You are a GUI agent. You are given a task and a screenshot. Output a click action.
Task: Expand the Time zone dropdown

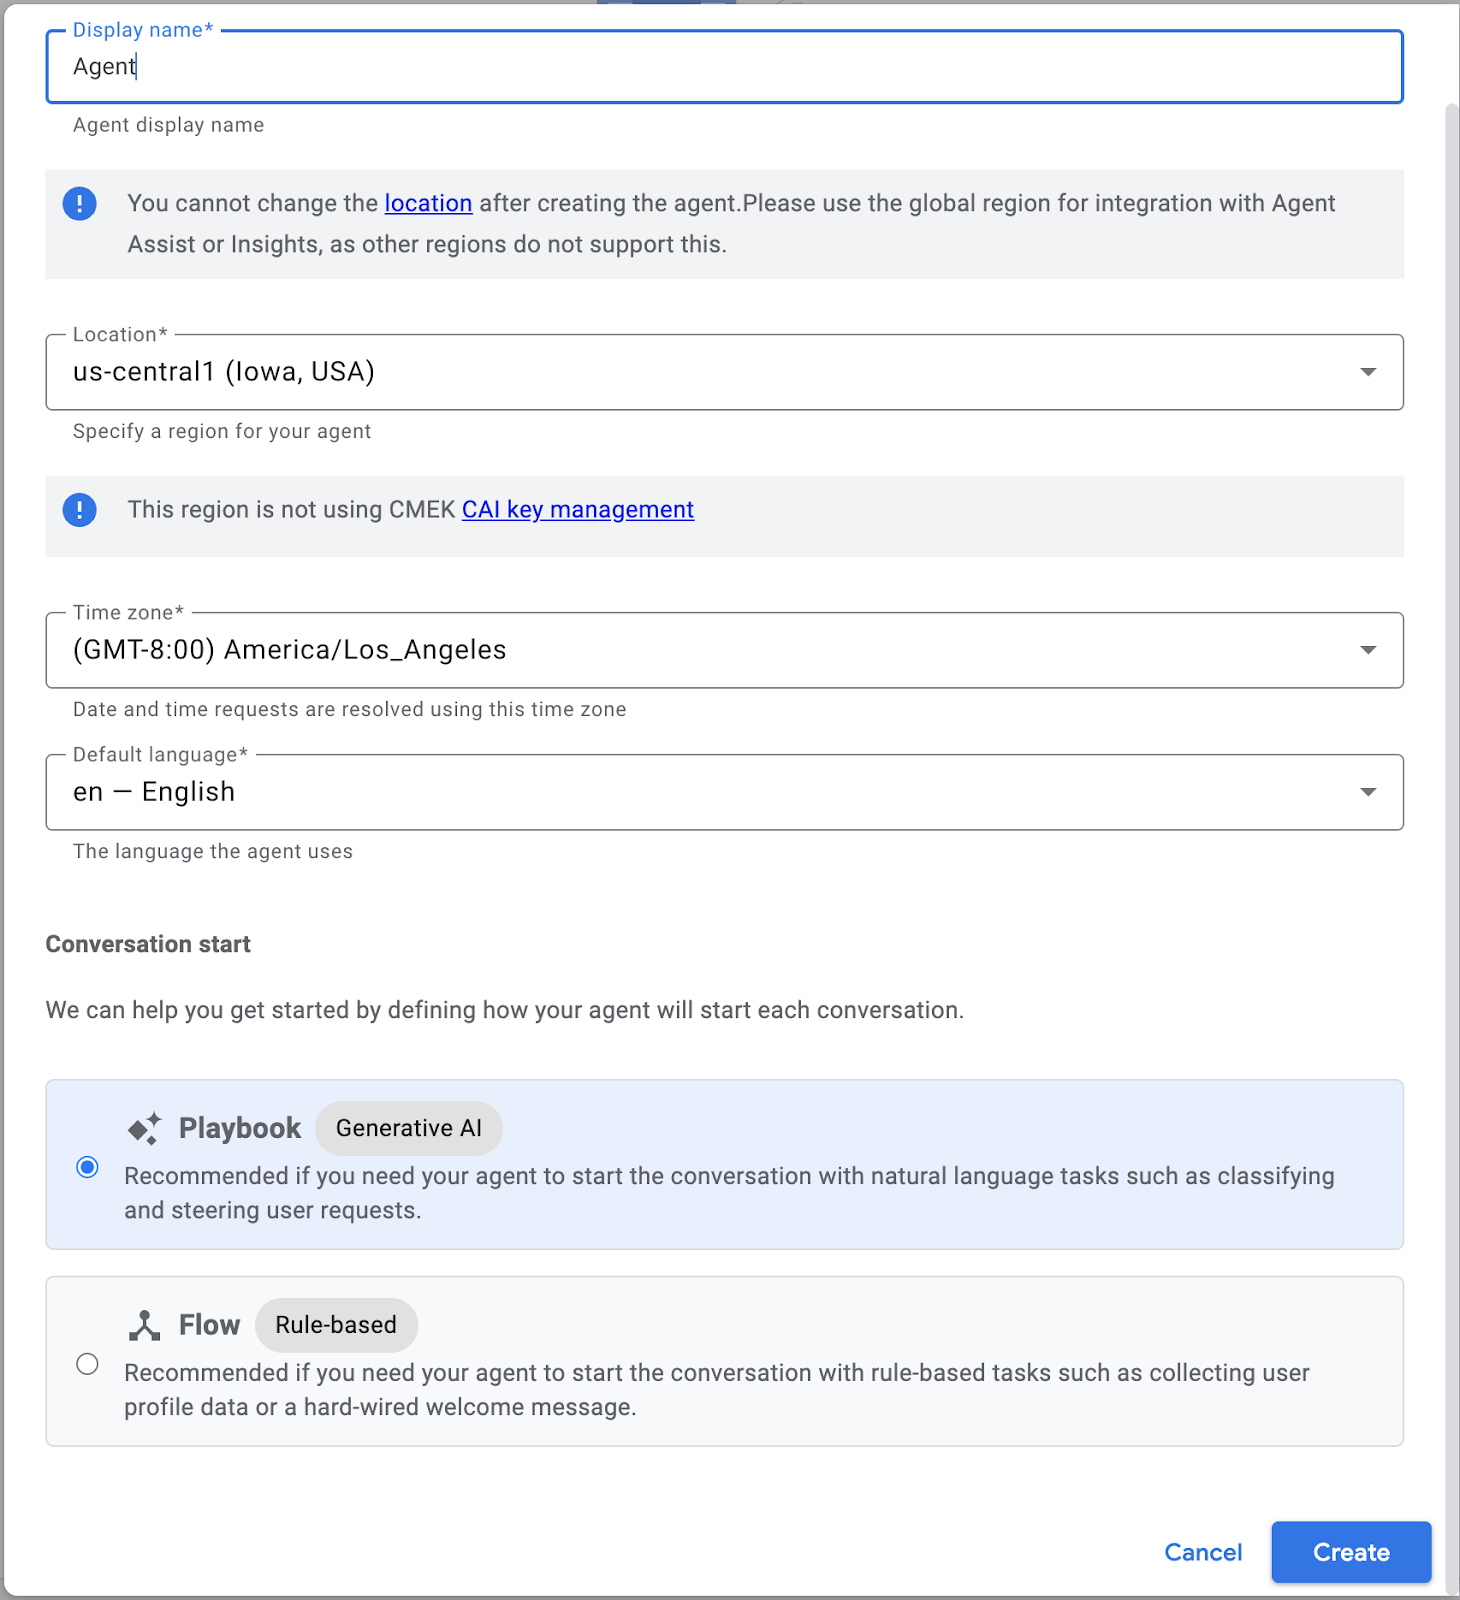[1368, 650]
